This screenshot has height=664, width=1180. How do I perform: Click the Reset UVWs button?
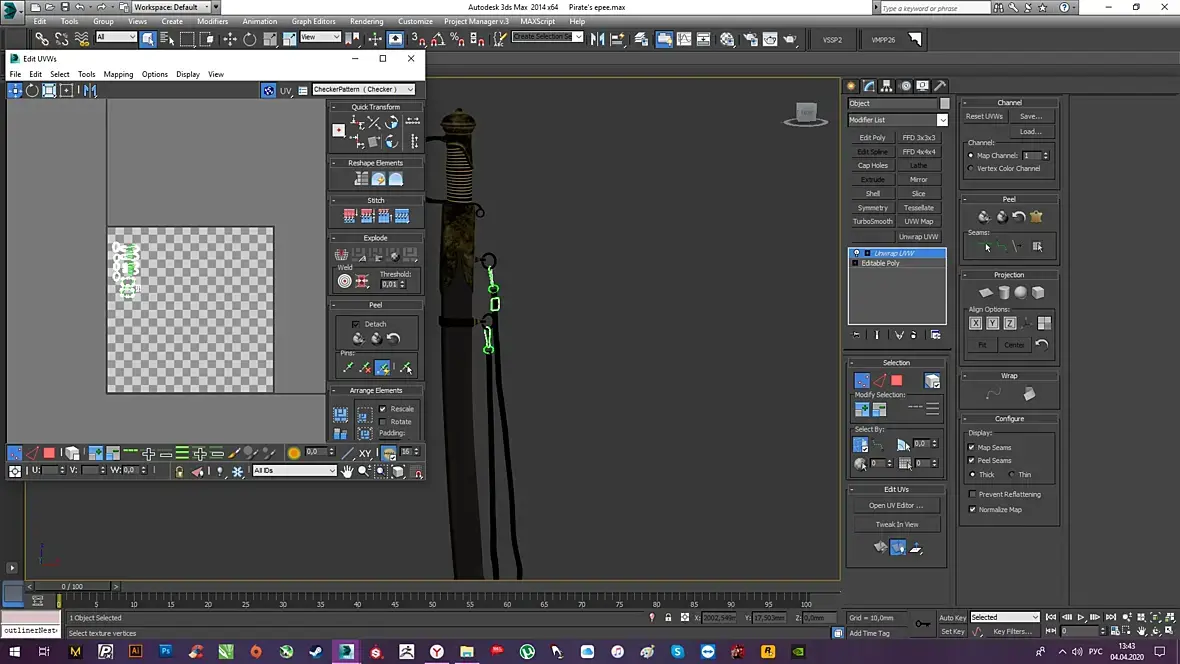[x=984, y=117]
